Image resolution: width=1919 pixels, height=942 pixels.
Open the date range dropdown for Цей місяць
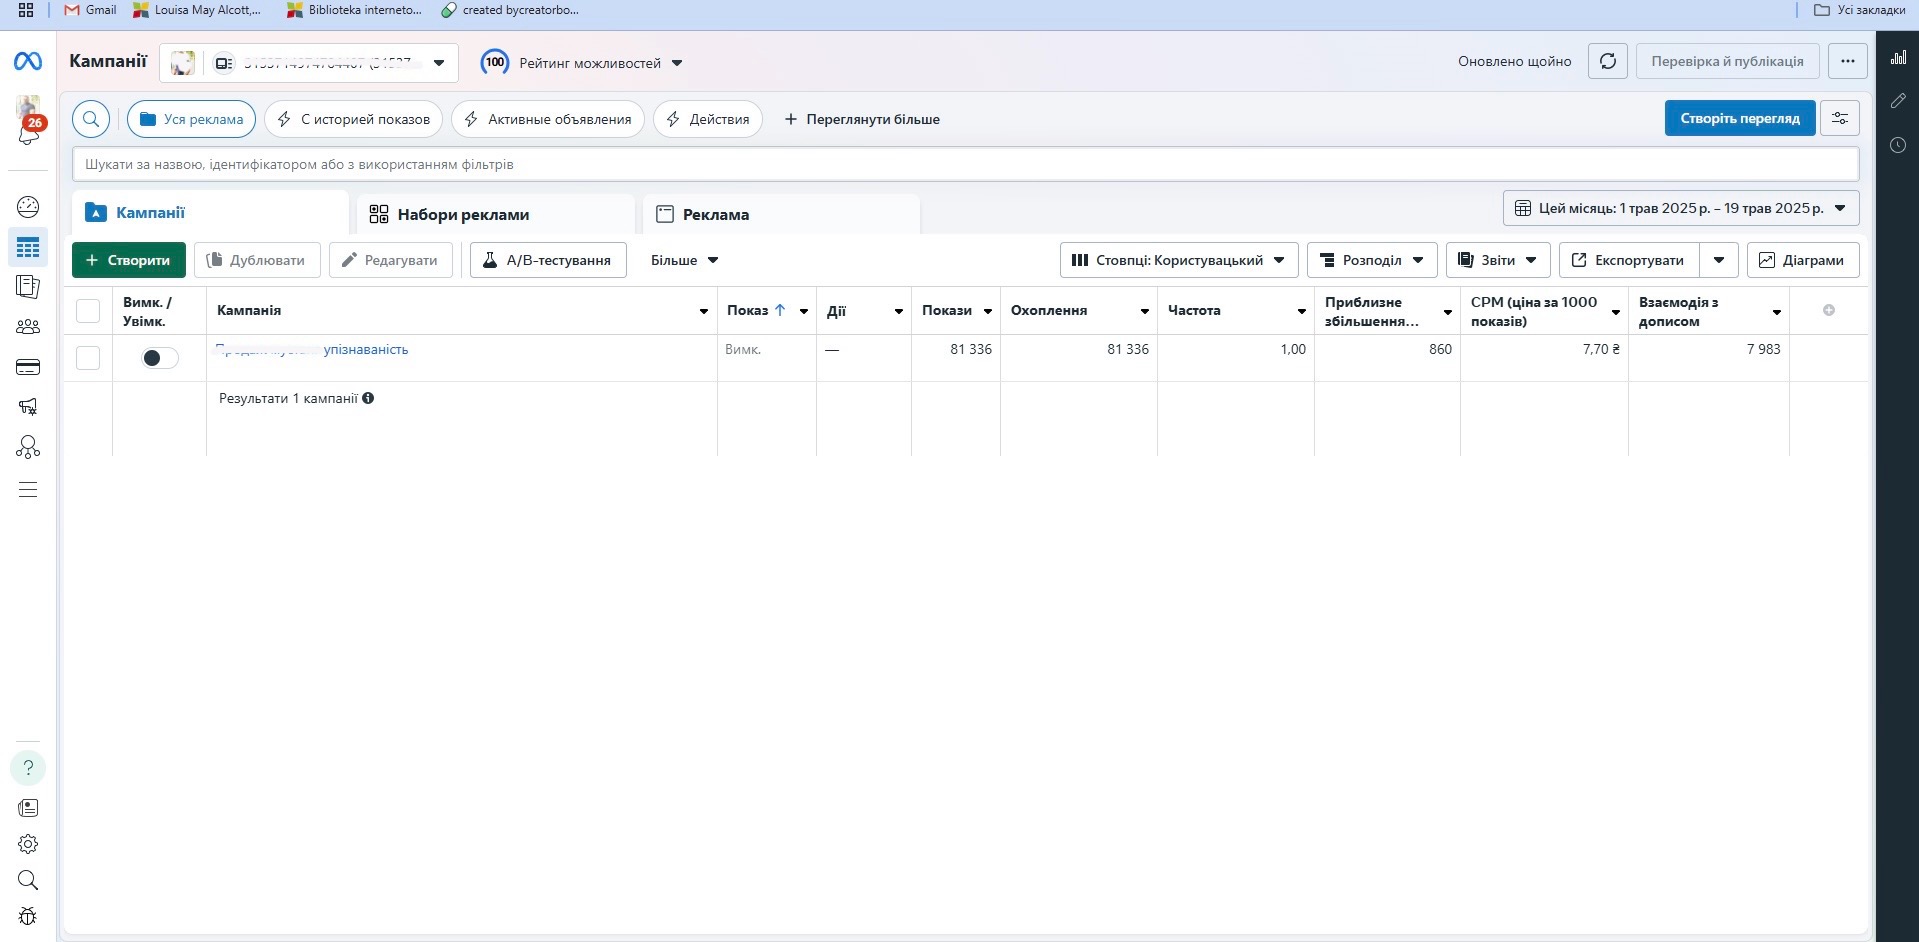(1681, 208)
